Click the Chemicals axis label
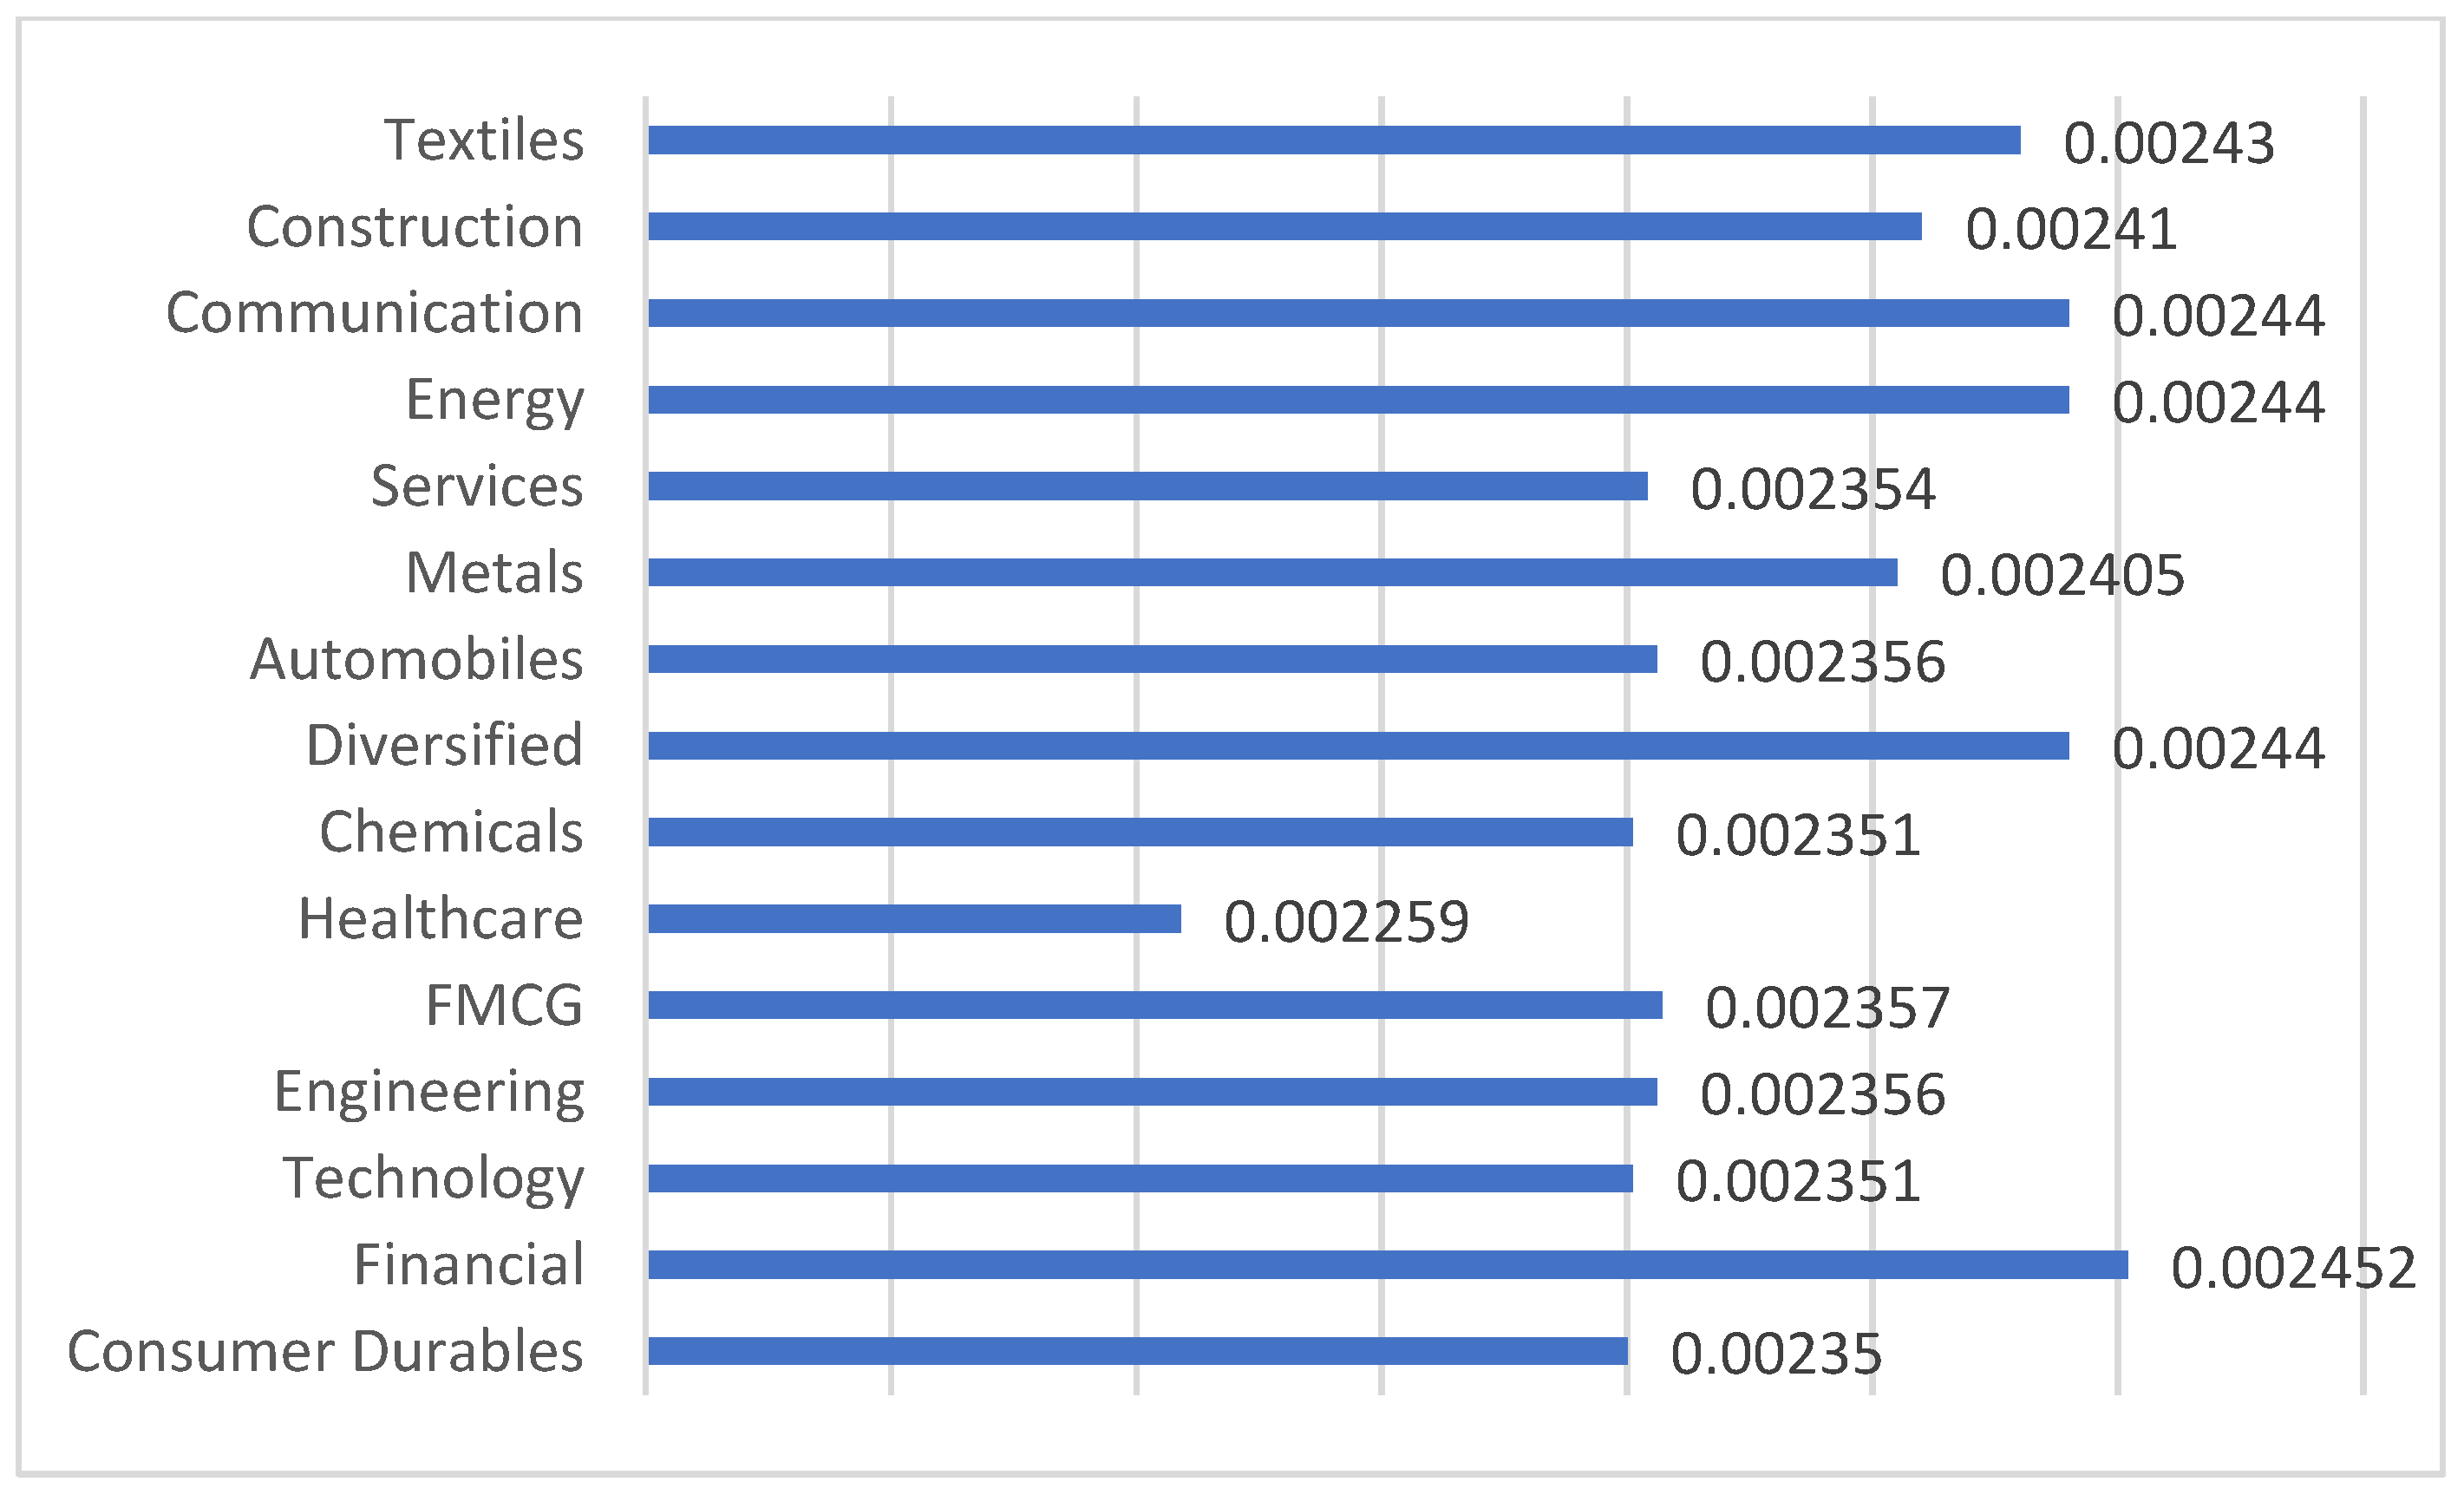2464x1495 pixels. point(451,832)
